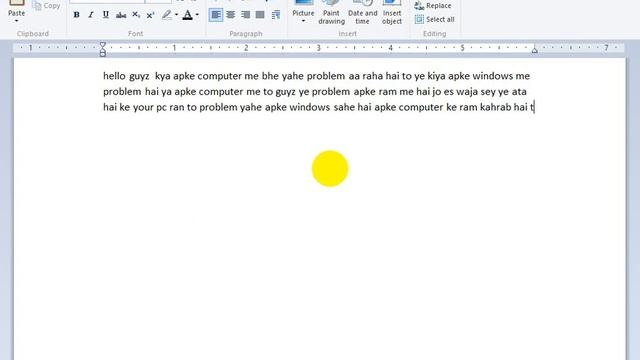This screenshot has width=640, height=360.
Task: Justify the paragraph text
Action: tap(260, 15)
